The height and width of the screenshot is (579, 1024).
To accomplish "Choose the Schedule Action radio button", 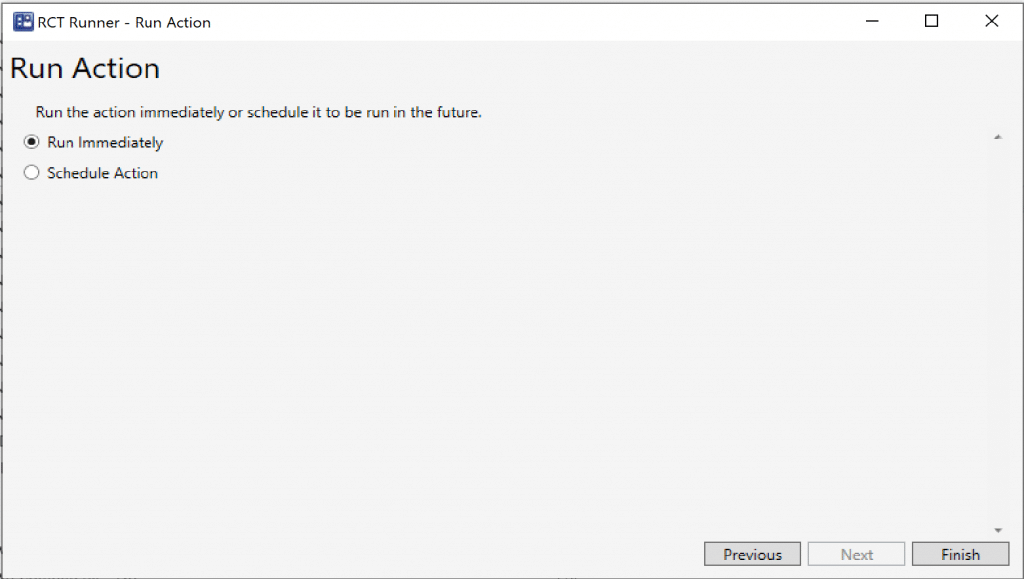I will (x=31, y=173).
